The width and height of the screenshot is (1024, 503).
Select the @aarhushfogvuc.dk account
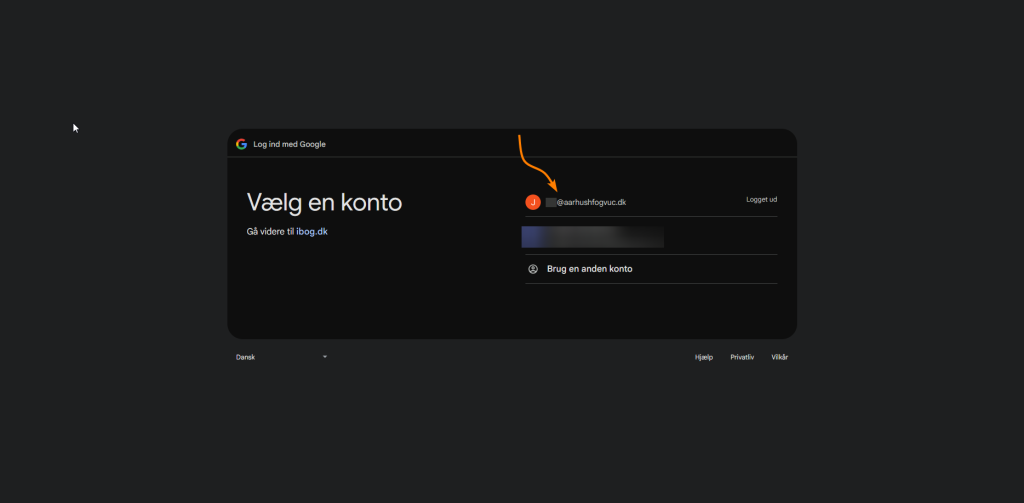[590, 202]
